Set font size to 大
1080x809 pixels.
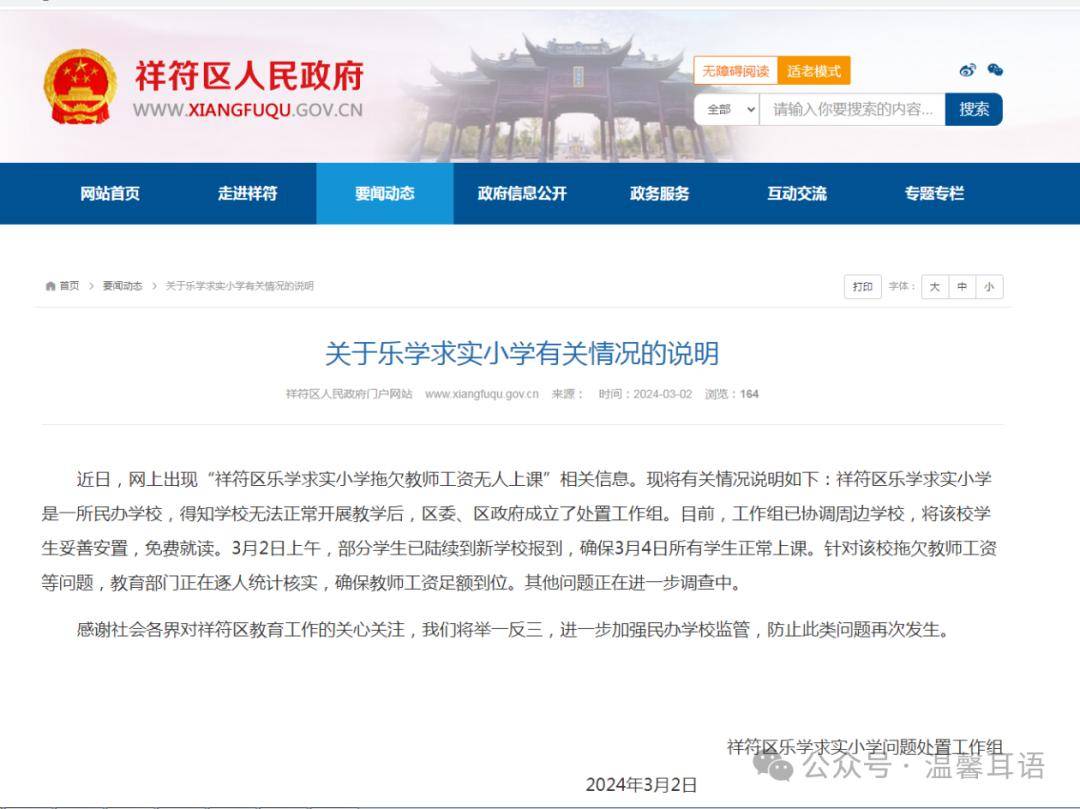934,287
